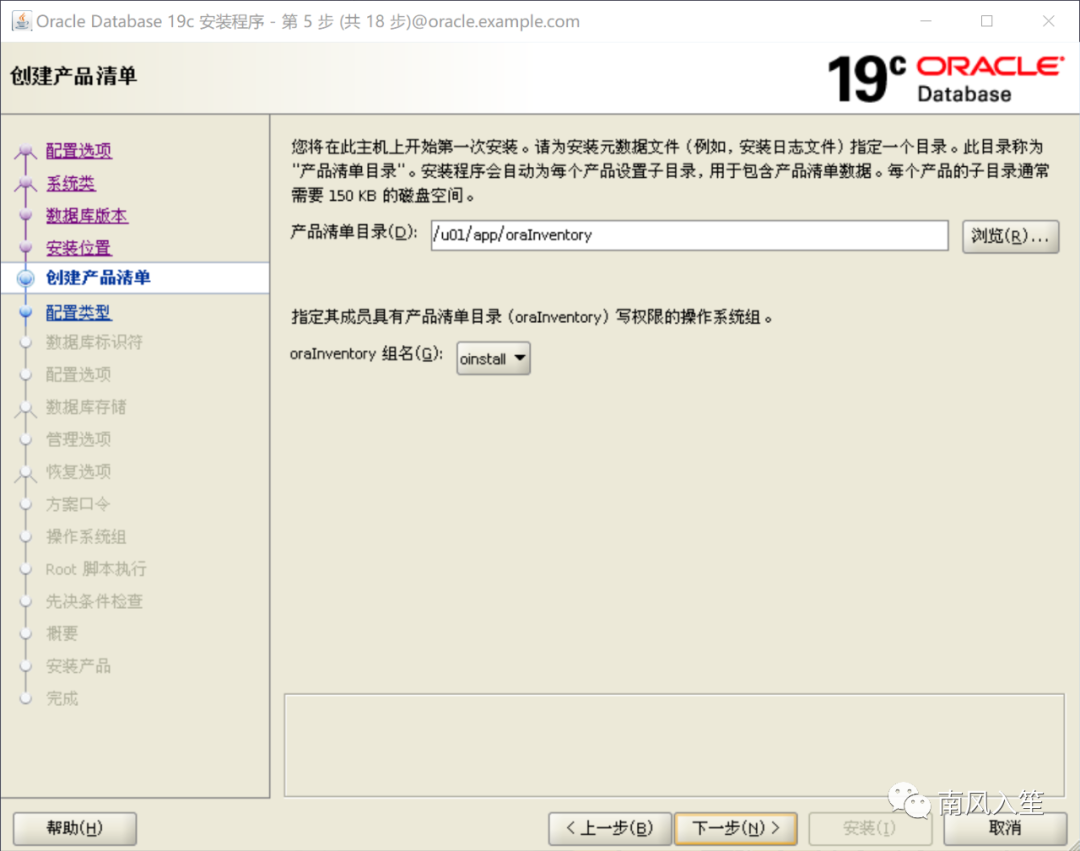Proceed with 下一步(N) button
Viewport: 1080px width, 851px height.
point(736,828)
